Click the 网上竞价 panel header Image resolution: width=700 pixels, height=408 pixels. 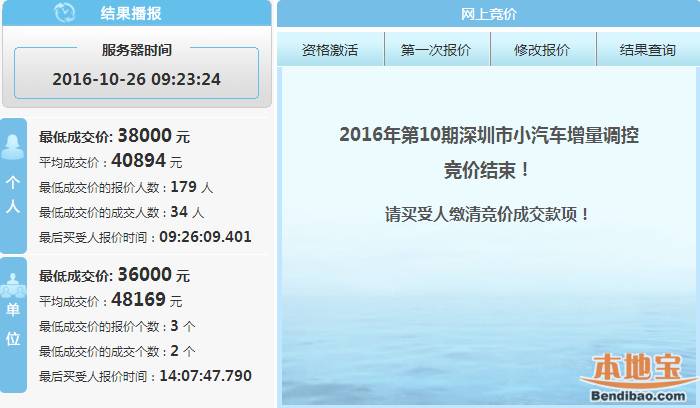coord(488,14)
